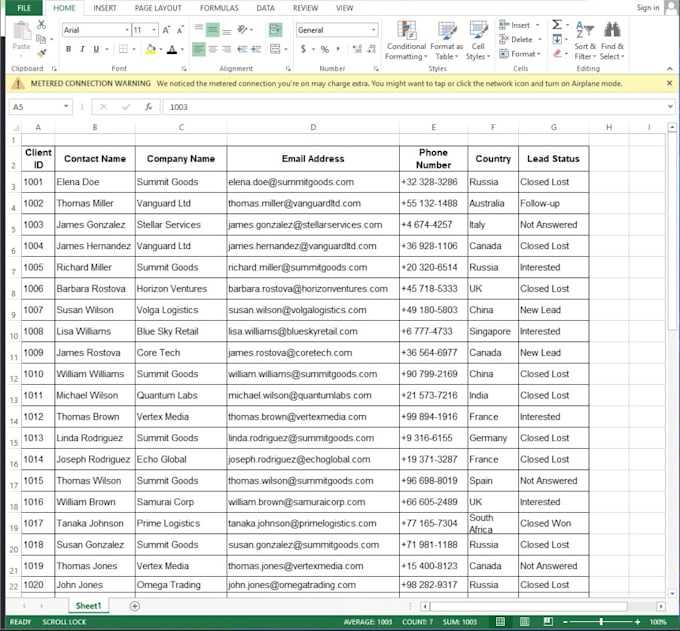Click the AutoSum sigma icon
Image resolution: width=680 pixels, height=631 pixels.
(557, 25)
